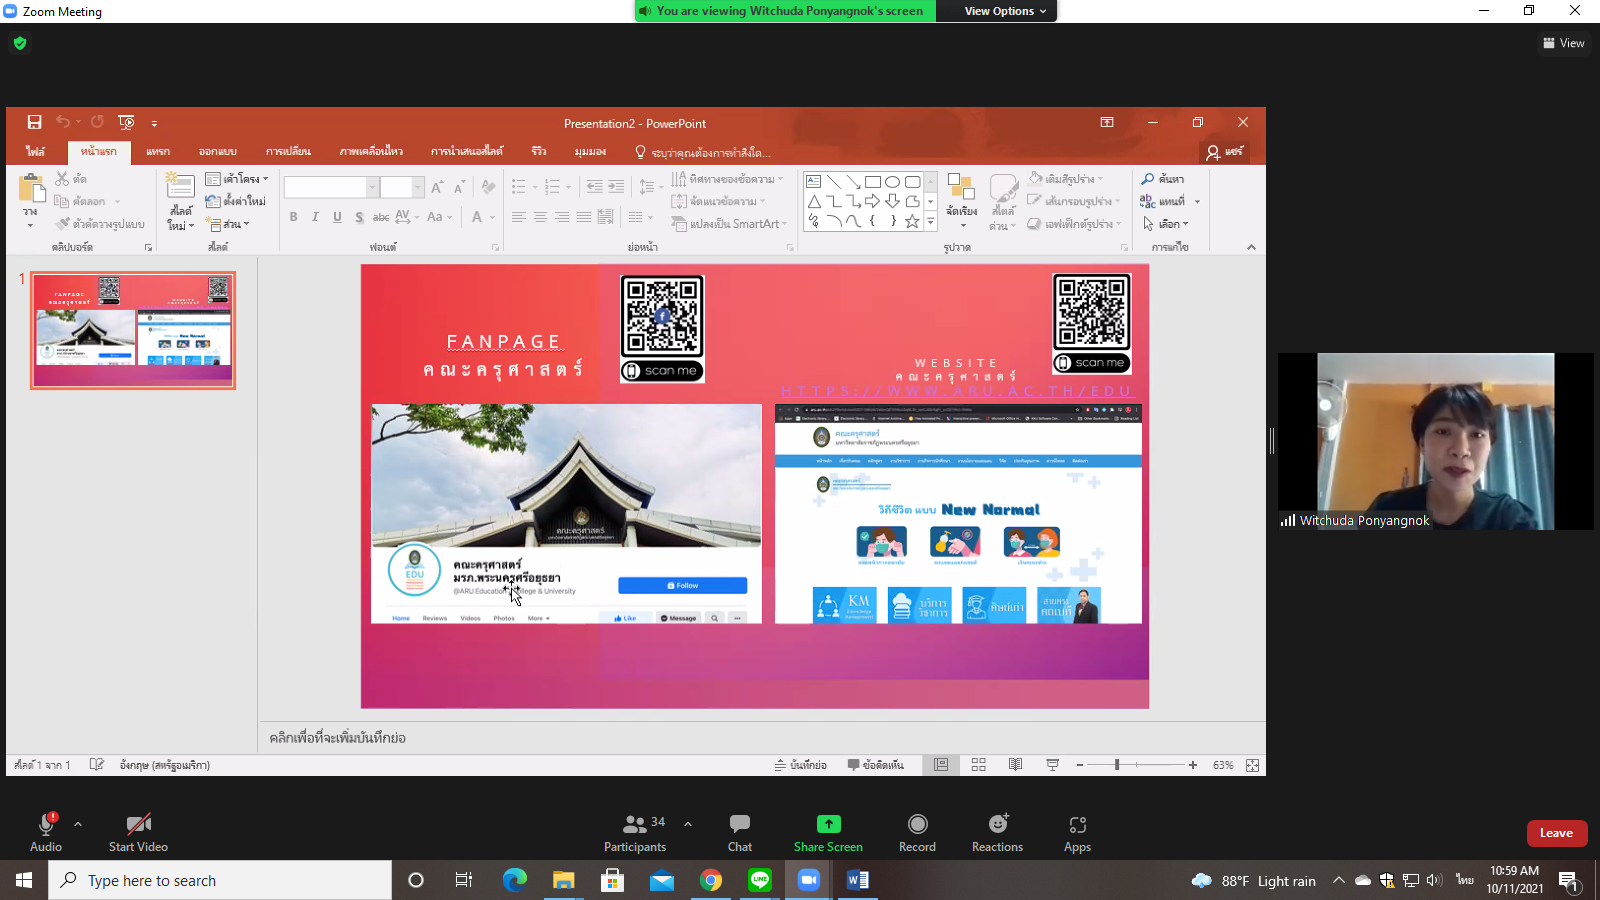Open the Font Color dropdown arrow

click(492, 217)
